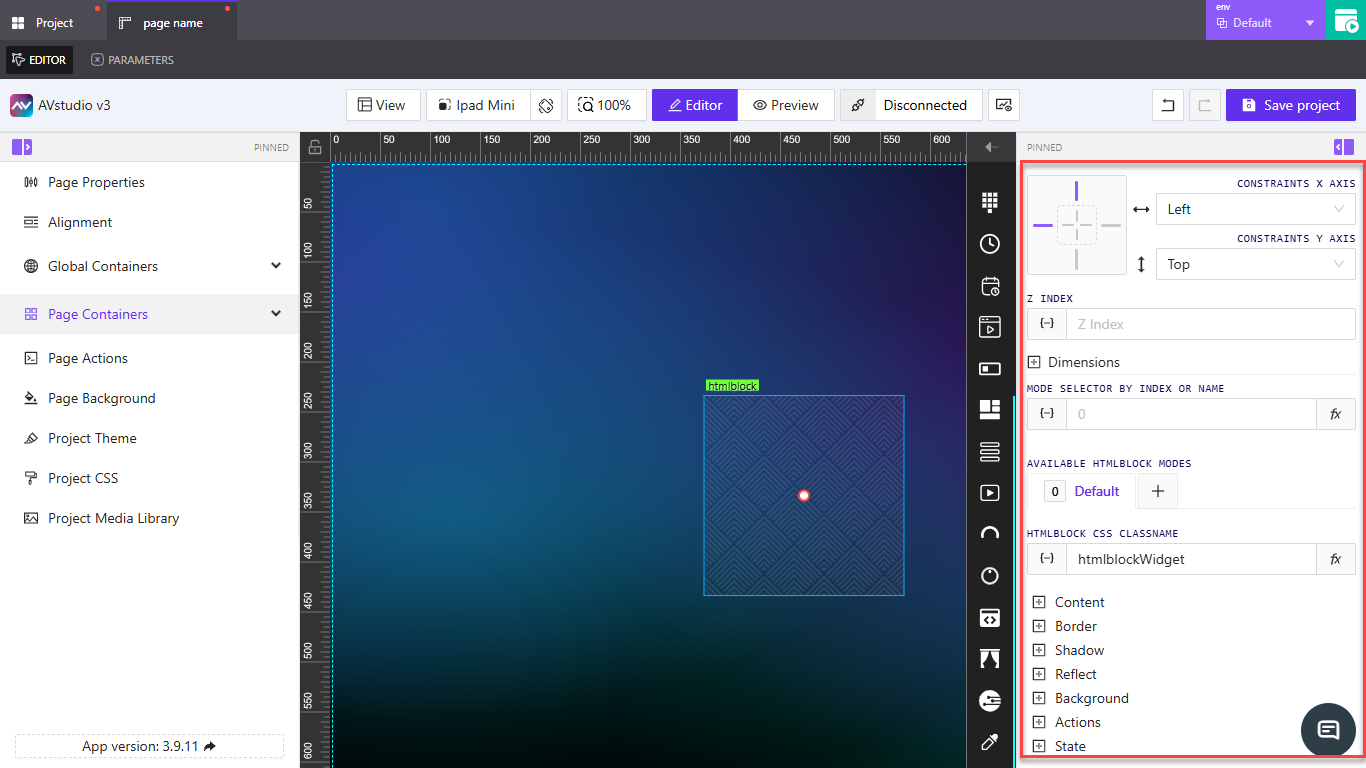
Task: Click the capture icon right of Disconnected
Action: click(1003, 105)
